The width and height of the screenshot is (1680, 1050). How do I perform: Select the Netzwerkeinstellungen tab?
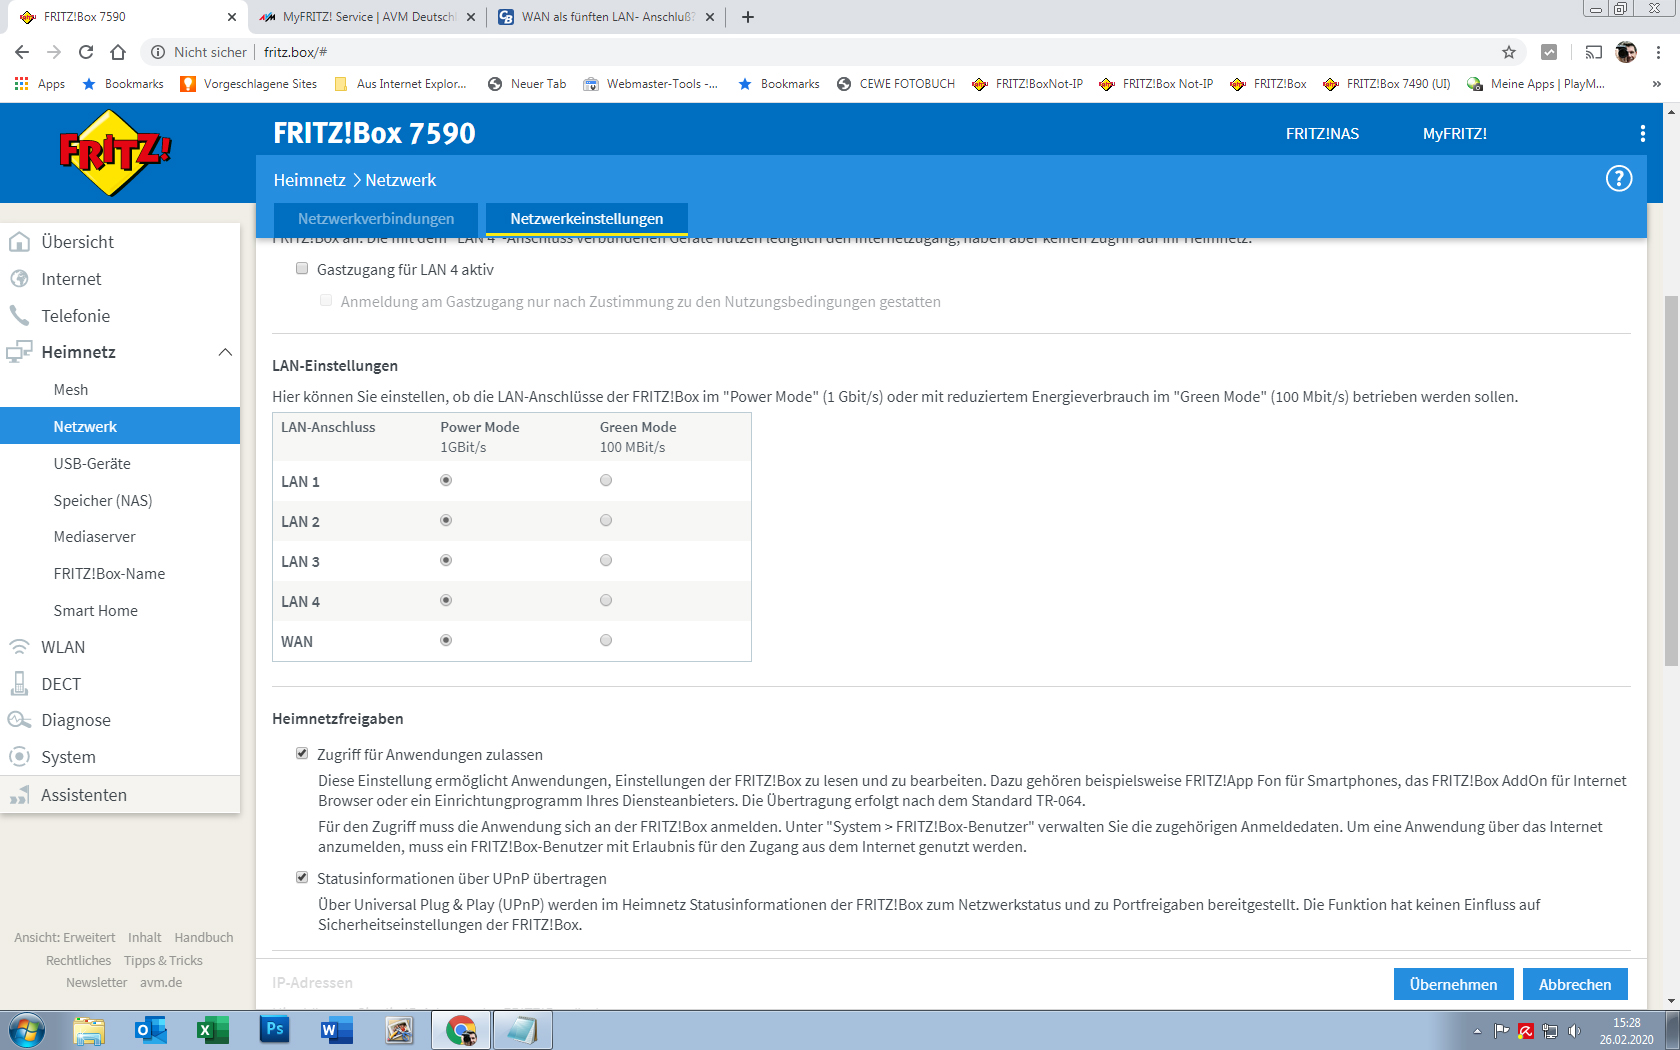pyautogui.click(x=587, y=219)
